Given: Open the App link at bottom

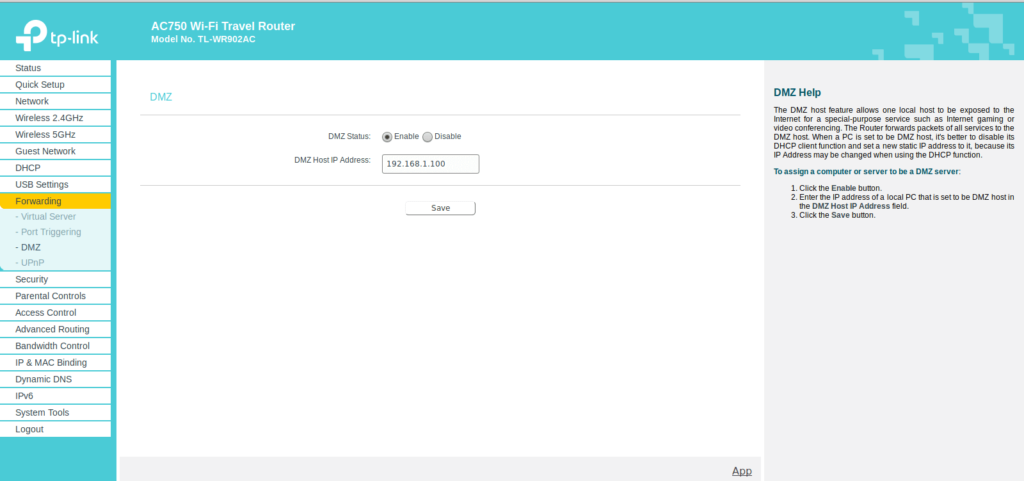Looking at the screenshot, I should (741, 470).
